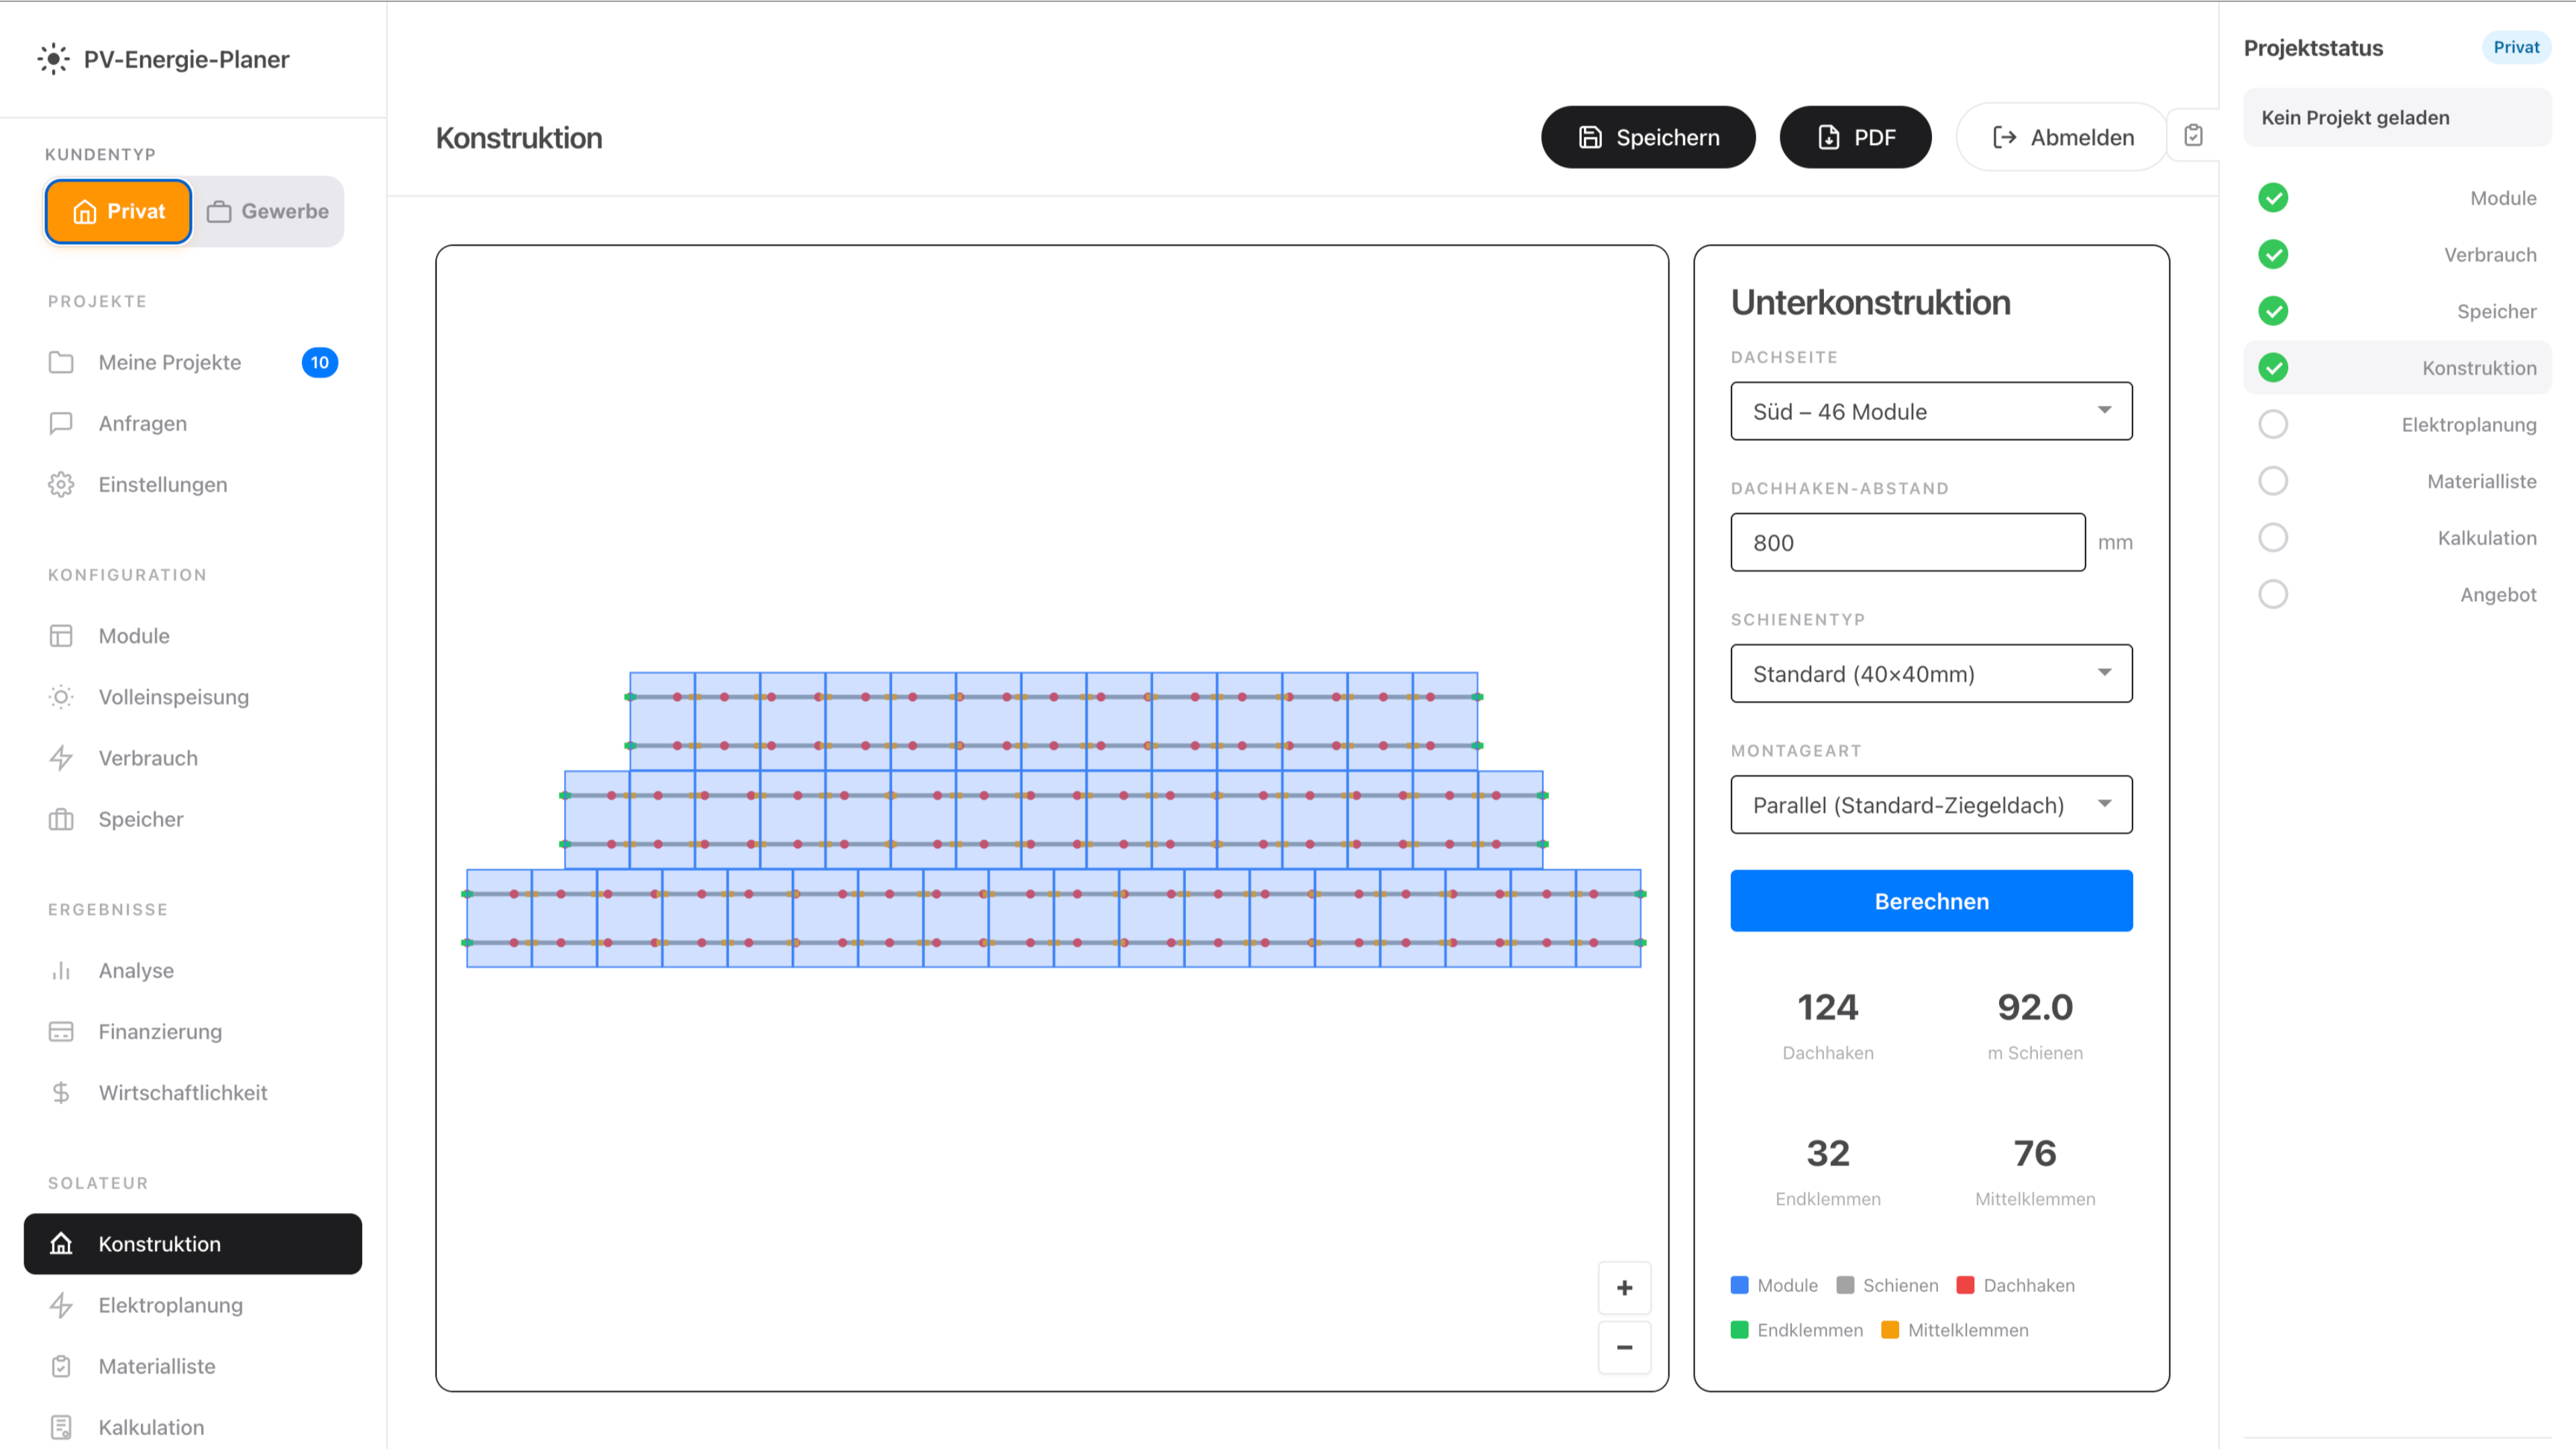Select the Privat customer type
2576x1449 pixels.
(x=118, y=211)
